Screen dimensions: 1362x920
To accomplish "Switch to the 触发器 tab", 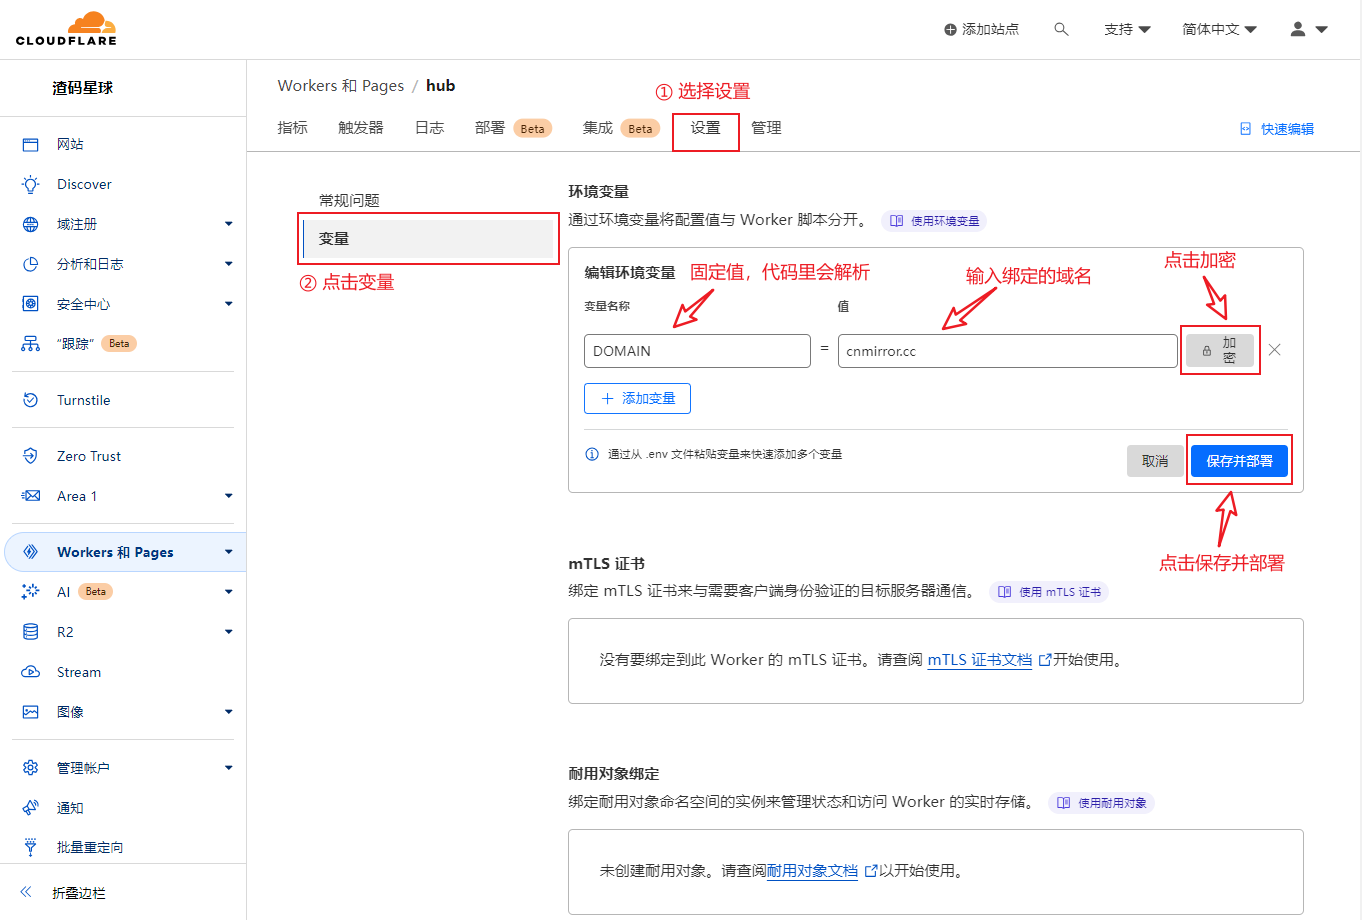I will pyautogui.click(x=361, y=128).
